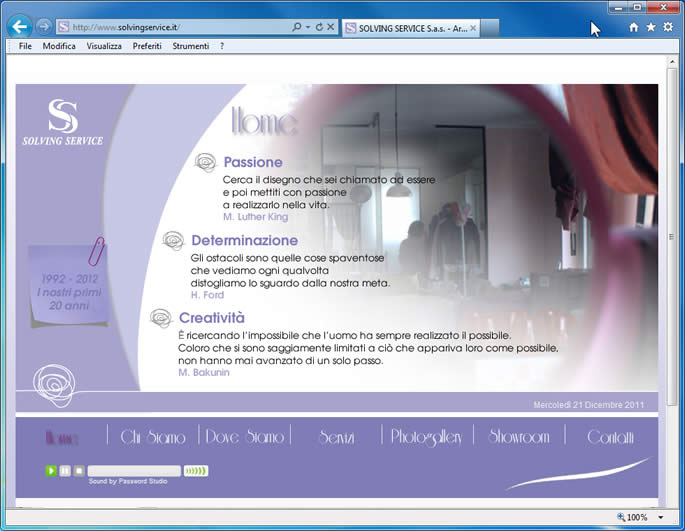
Task: Open the Tools gear icon
Action: click(x=668, y=28)
